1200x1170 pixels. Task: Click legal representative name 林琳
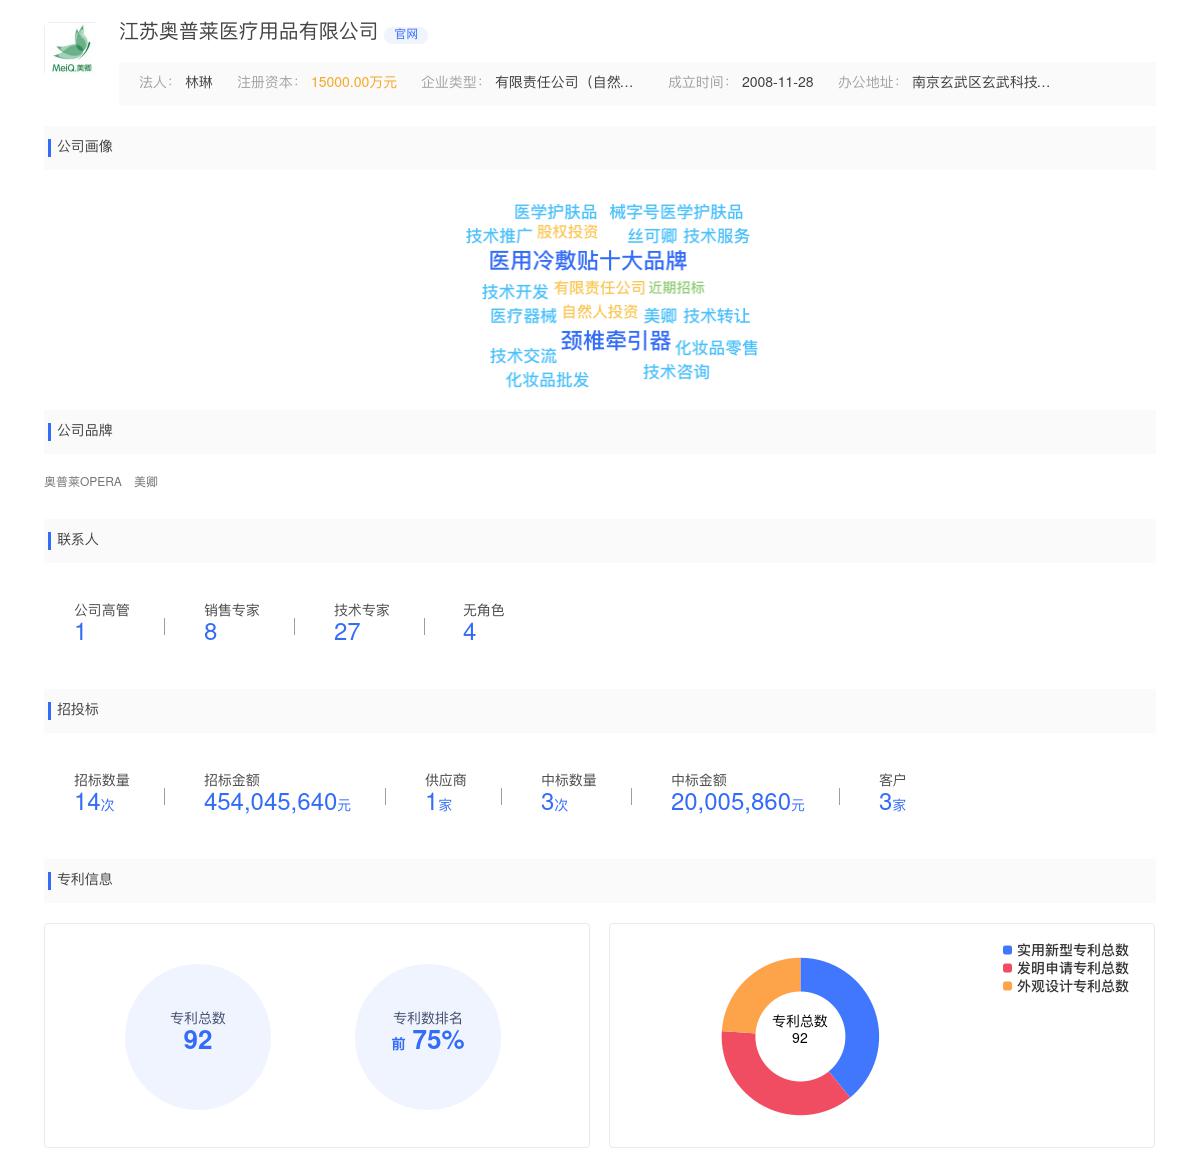click(199, 82)
